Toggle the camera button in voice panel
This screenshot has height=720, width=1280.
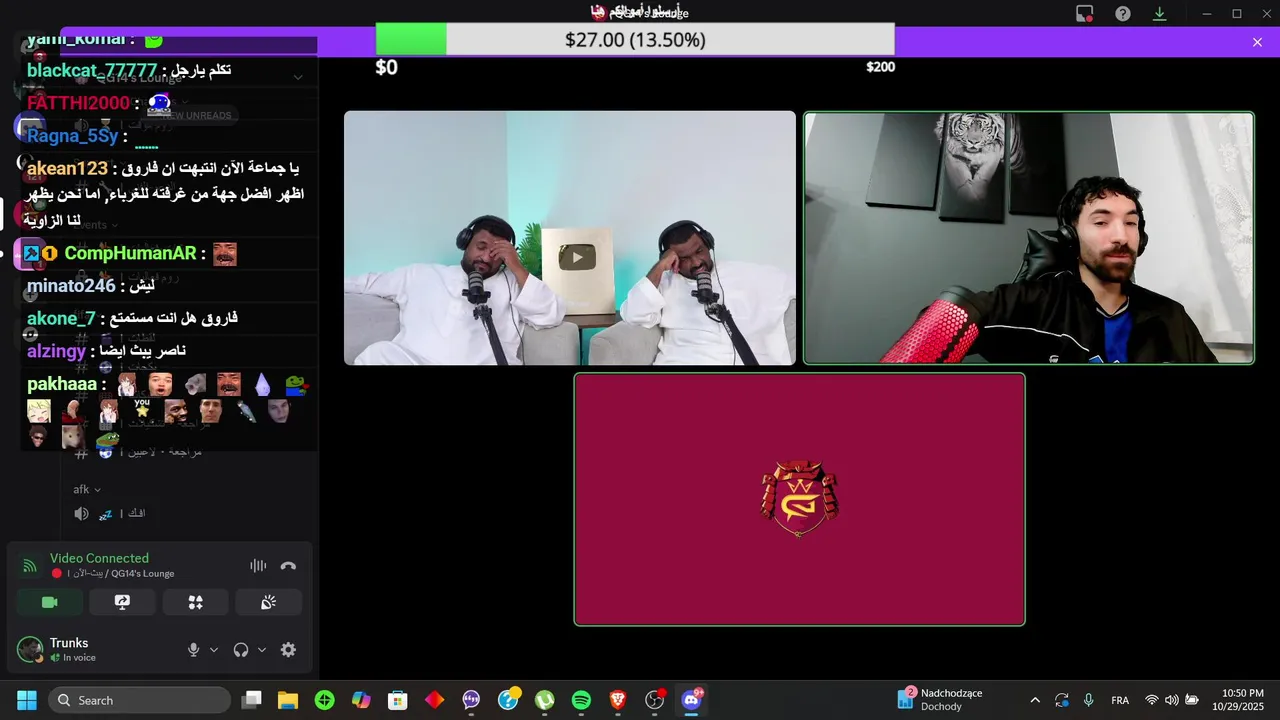(x=49, y=602)
